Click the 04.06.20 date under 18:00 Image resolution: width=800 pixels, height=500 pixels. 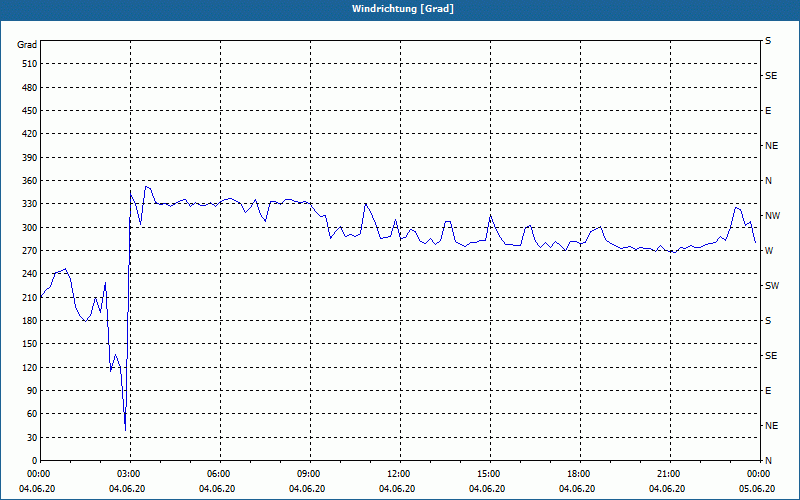coord(577,489)
